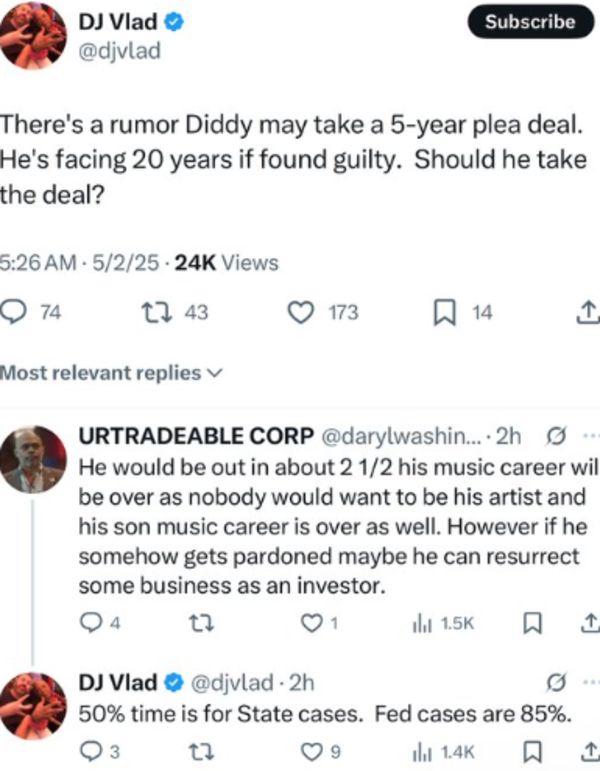
Task: Open more options on URTRADEABLE CORP's reply
Action: pyautogui.click(x=589, y=435)
